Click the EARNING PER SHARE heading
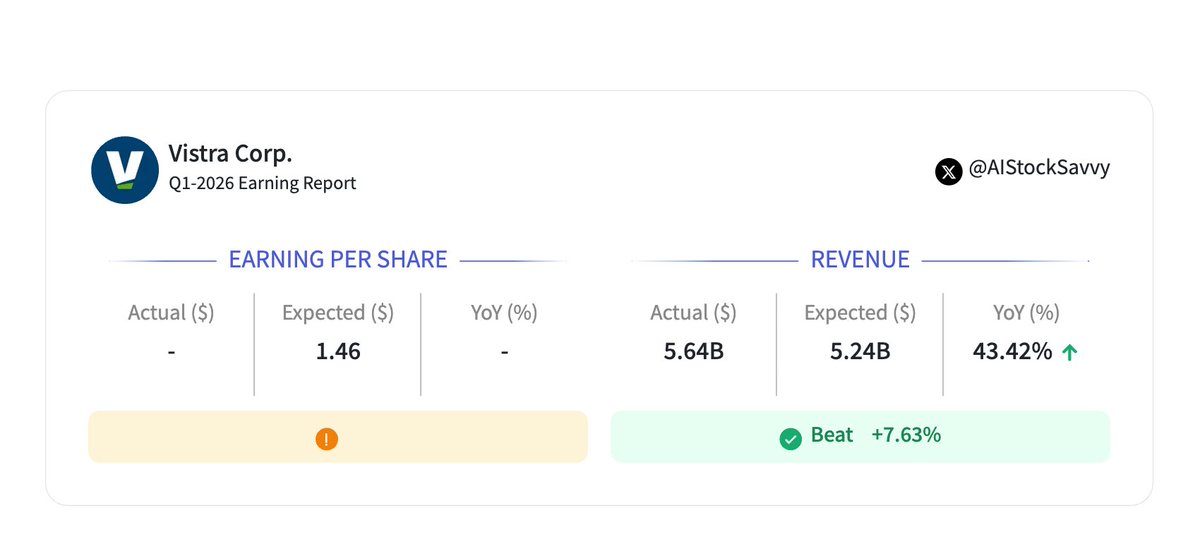 [x=338, y=260]
